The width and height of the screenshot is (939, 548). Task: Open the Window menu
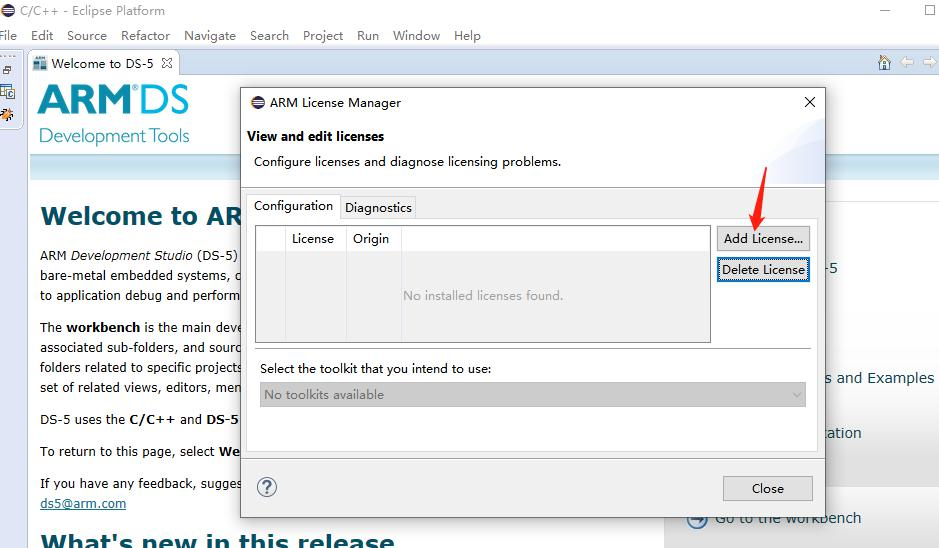coord(416,35)
